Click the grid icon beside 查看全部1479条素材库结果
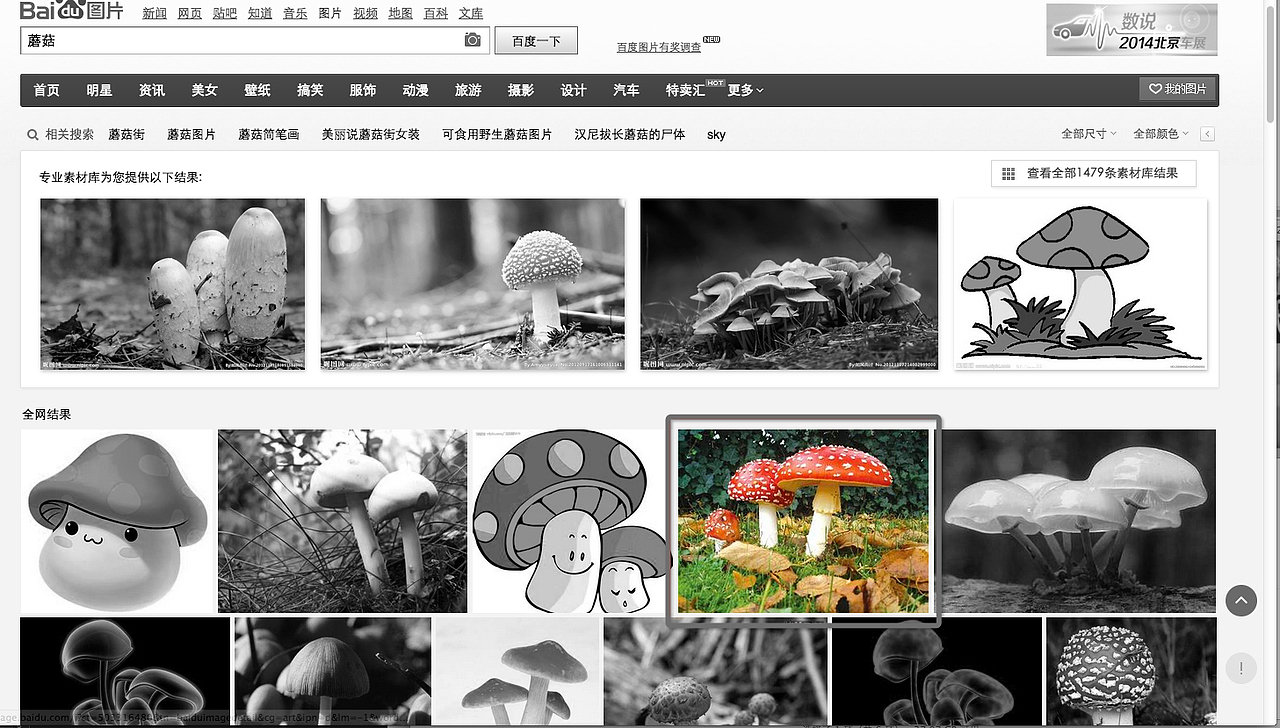Viewport: 1280px width, 728px height. point(1008,173)
